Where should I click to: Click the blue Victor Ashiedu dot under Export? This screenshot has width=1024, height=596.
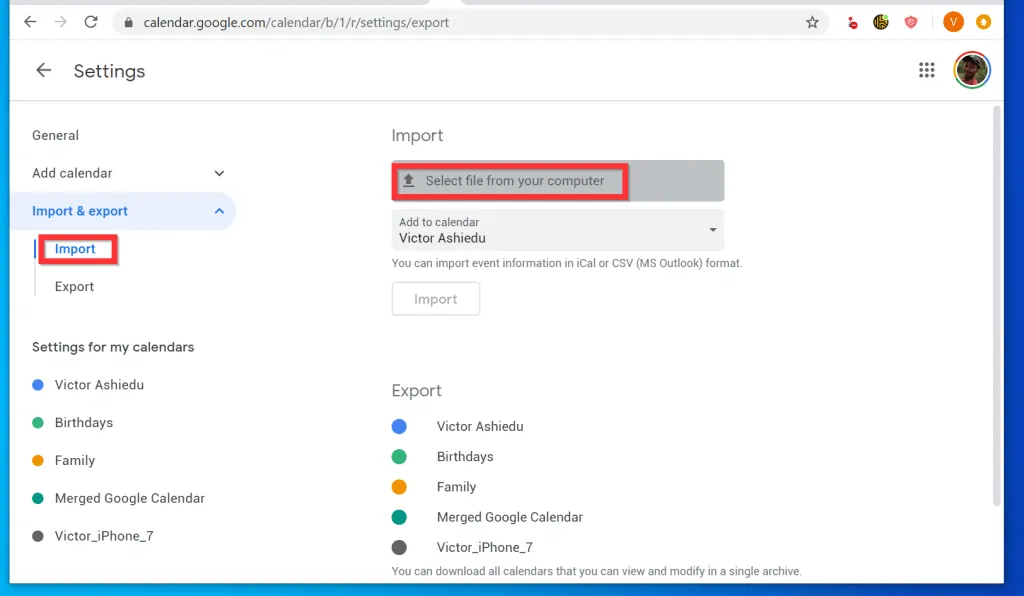point(399,427)
